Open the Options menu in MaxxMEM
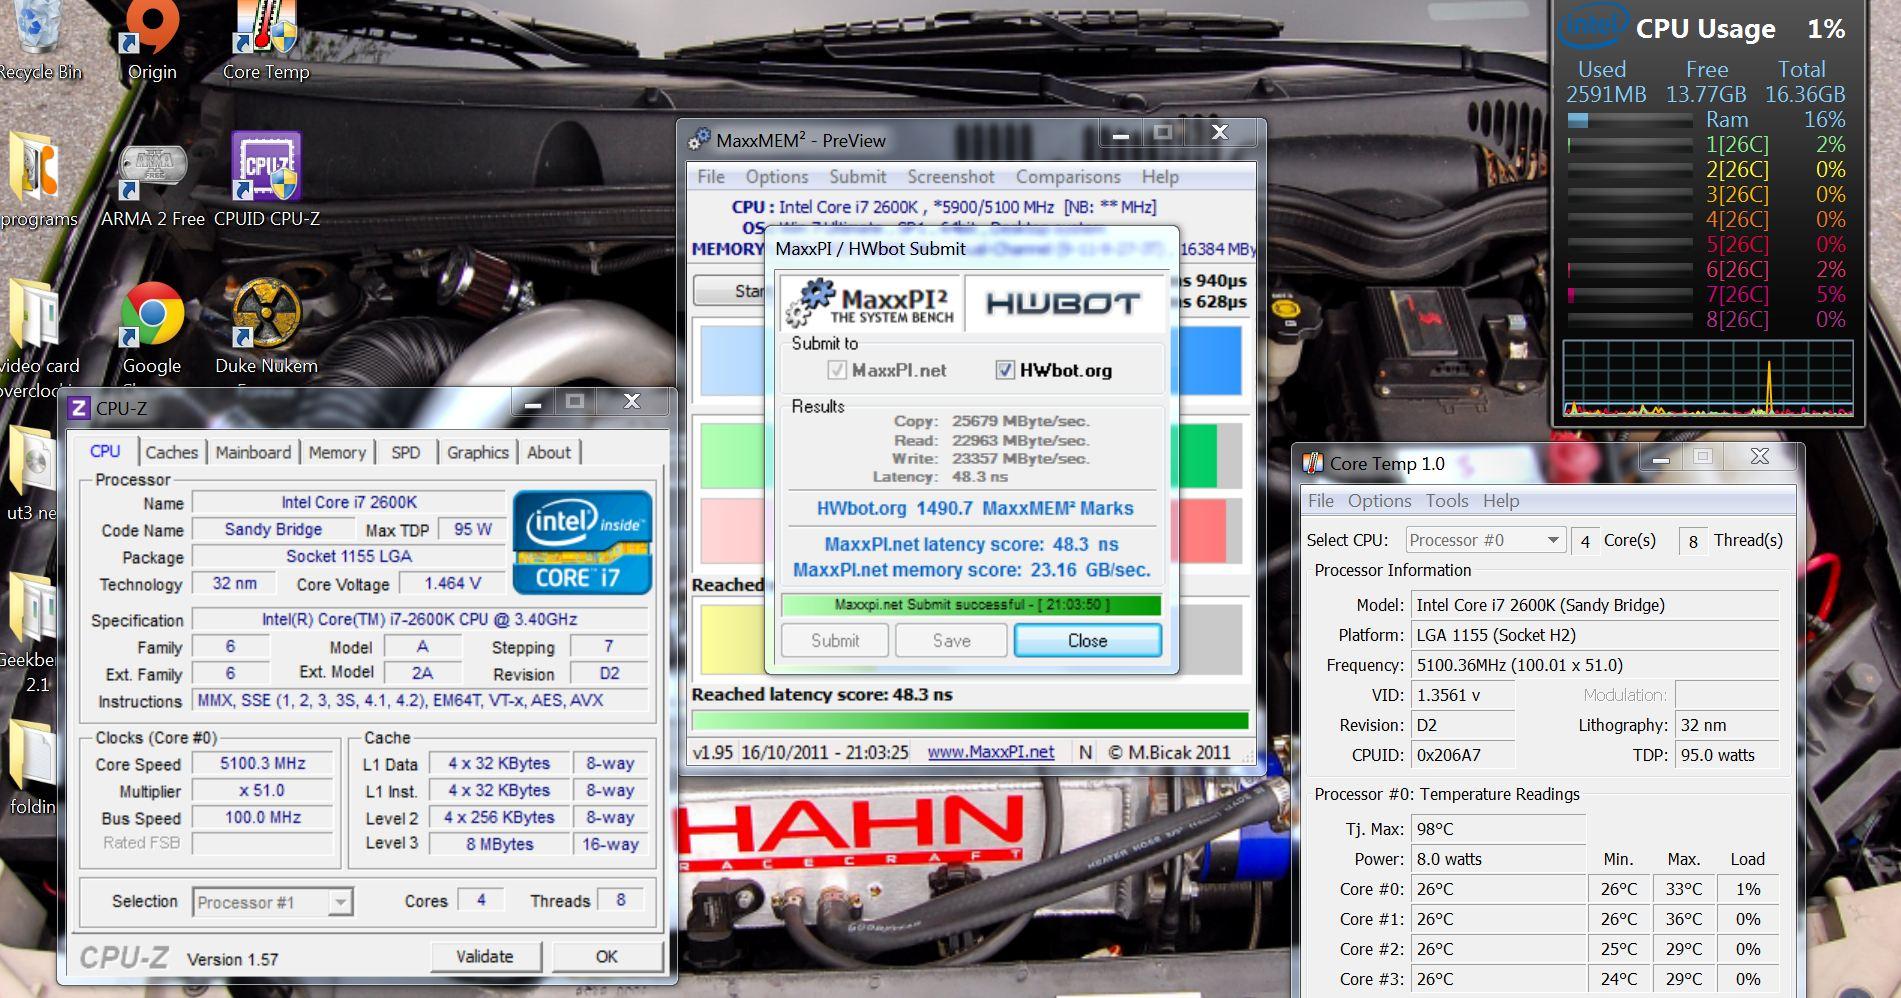 (x=777, y=177)
